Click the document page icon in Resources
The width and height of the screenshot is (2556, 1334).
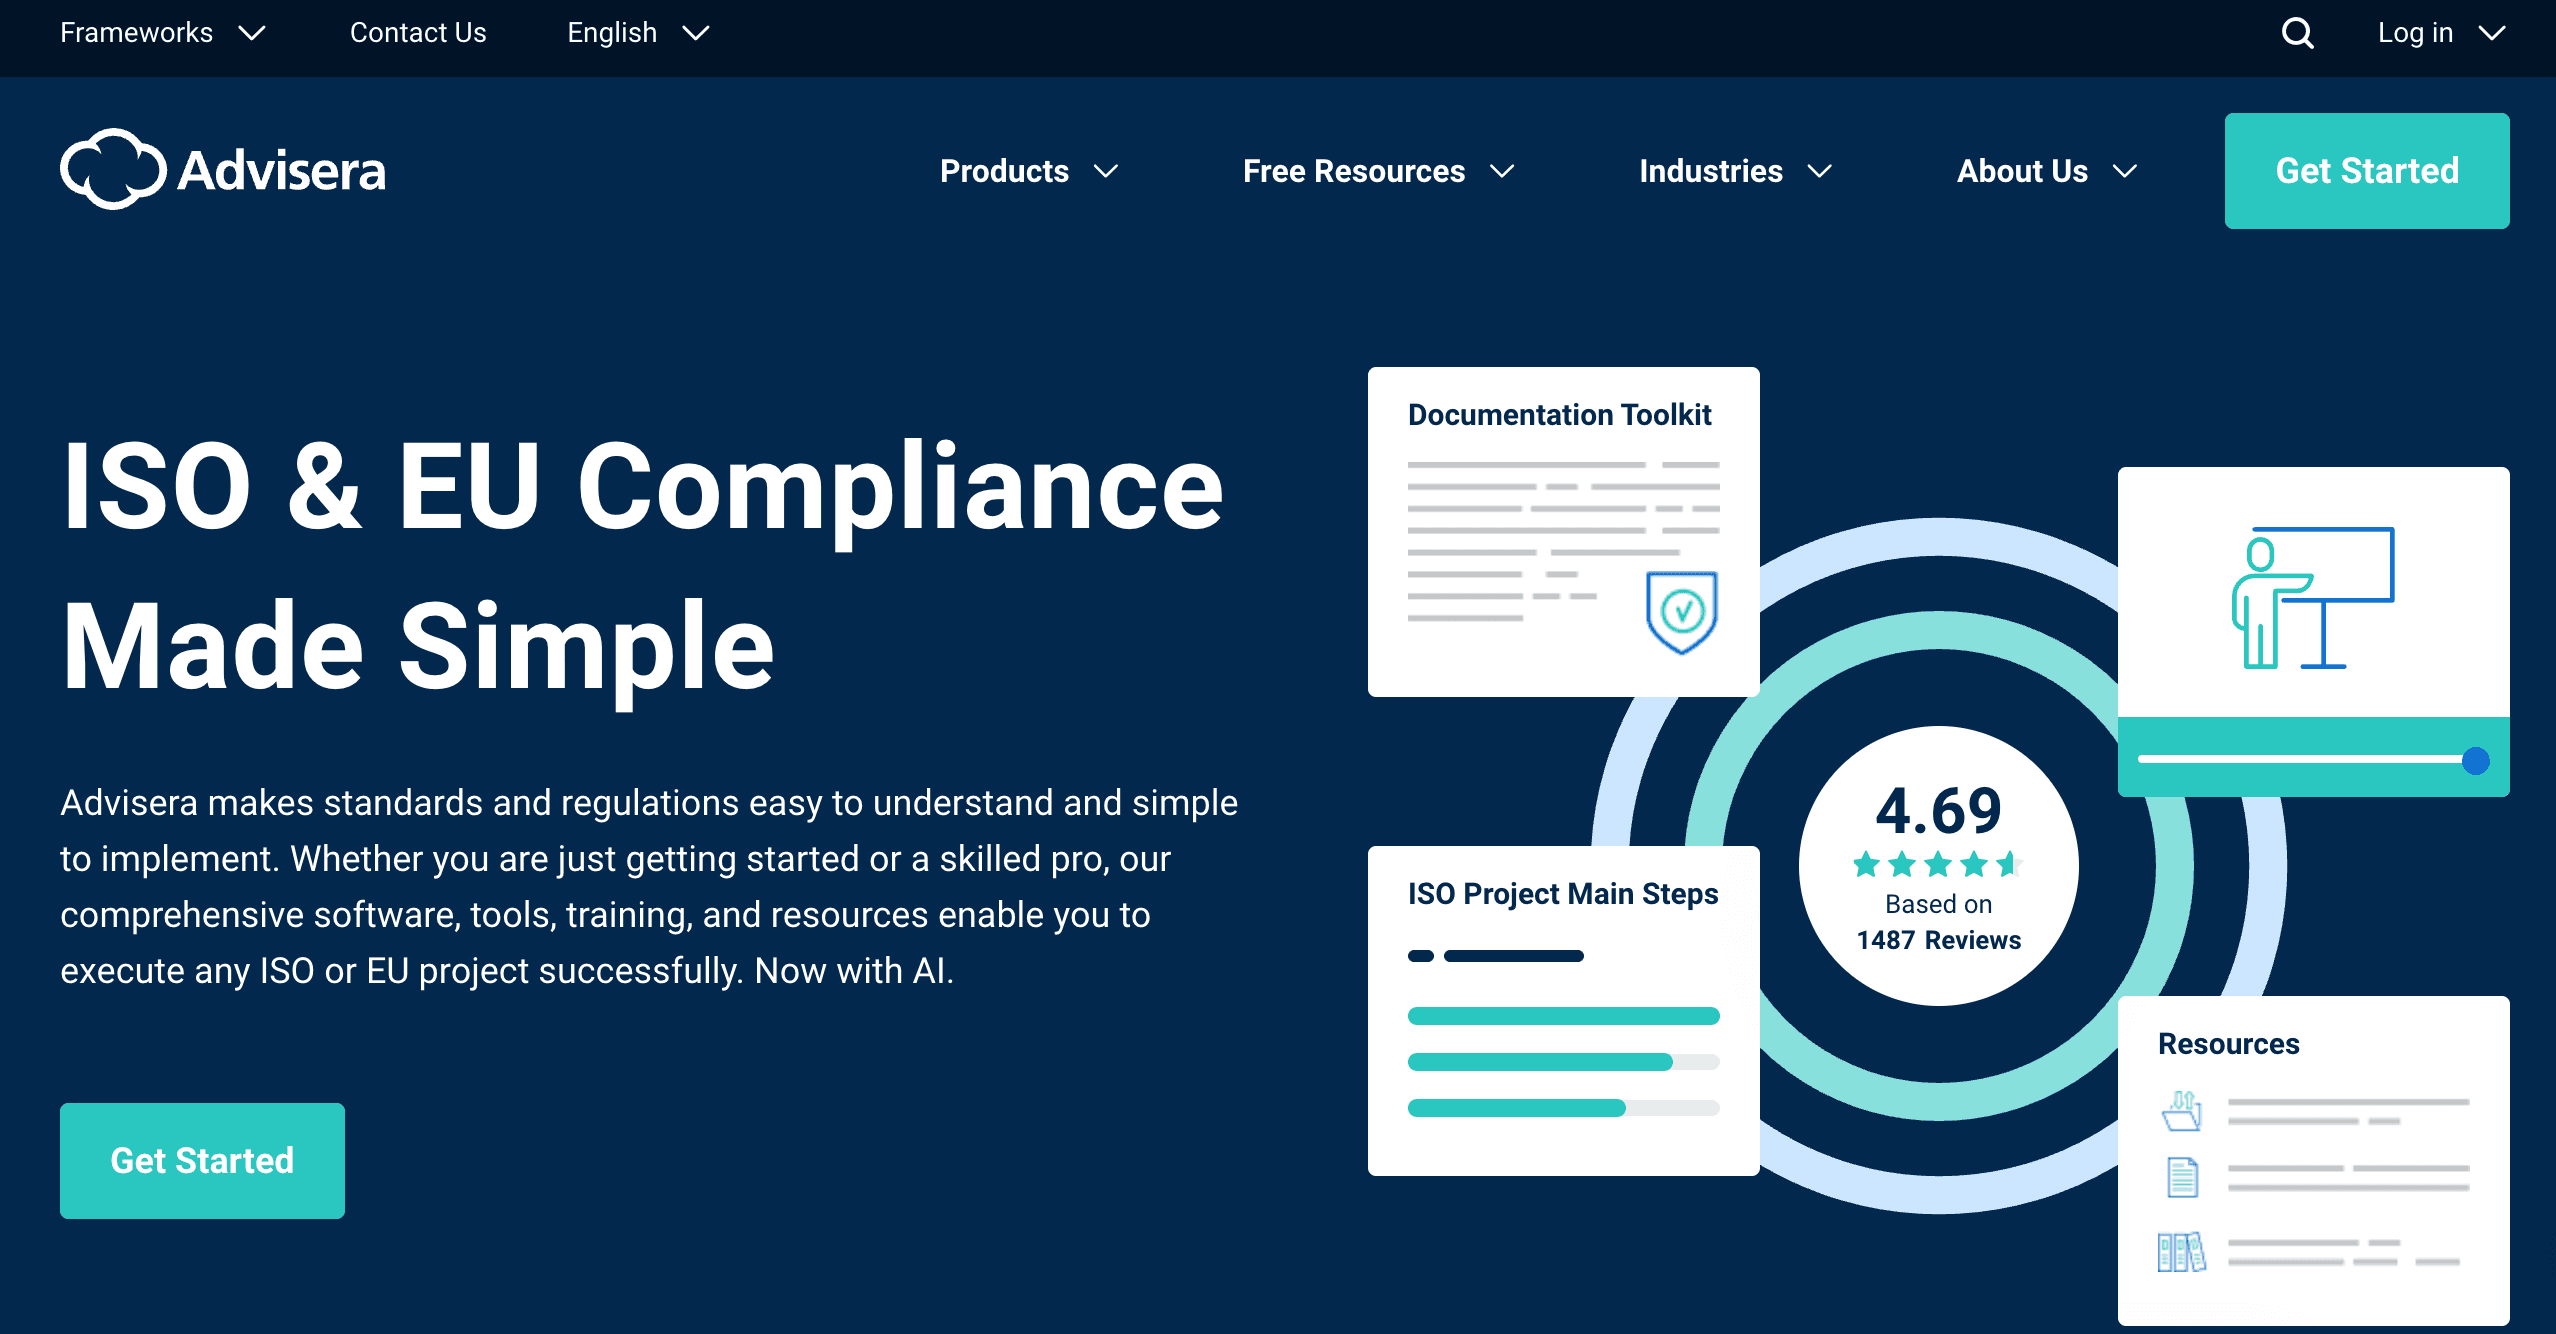click(2182, 1177)
